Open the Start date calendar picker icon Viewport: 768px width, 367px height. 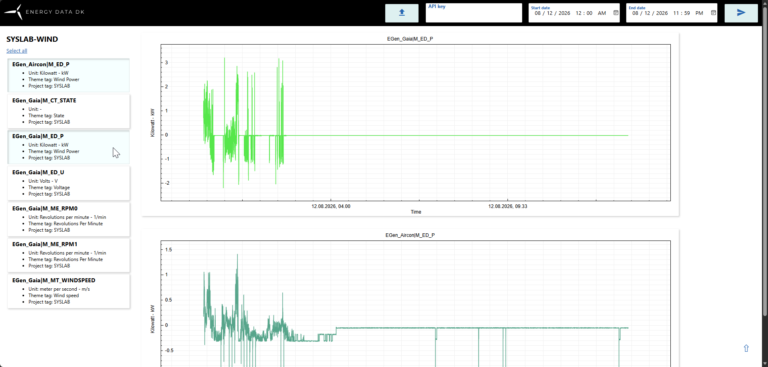click(616, 13)
